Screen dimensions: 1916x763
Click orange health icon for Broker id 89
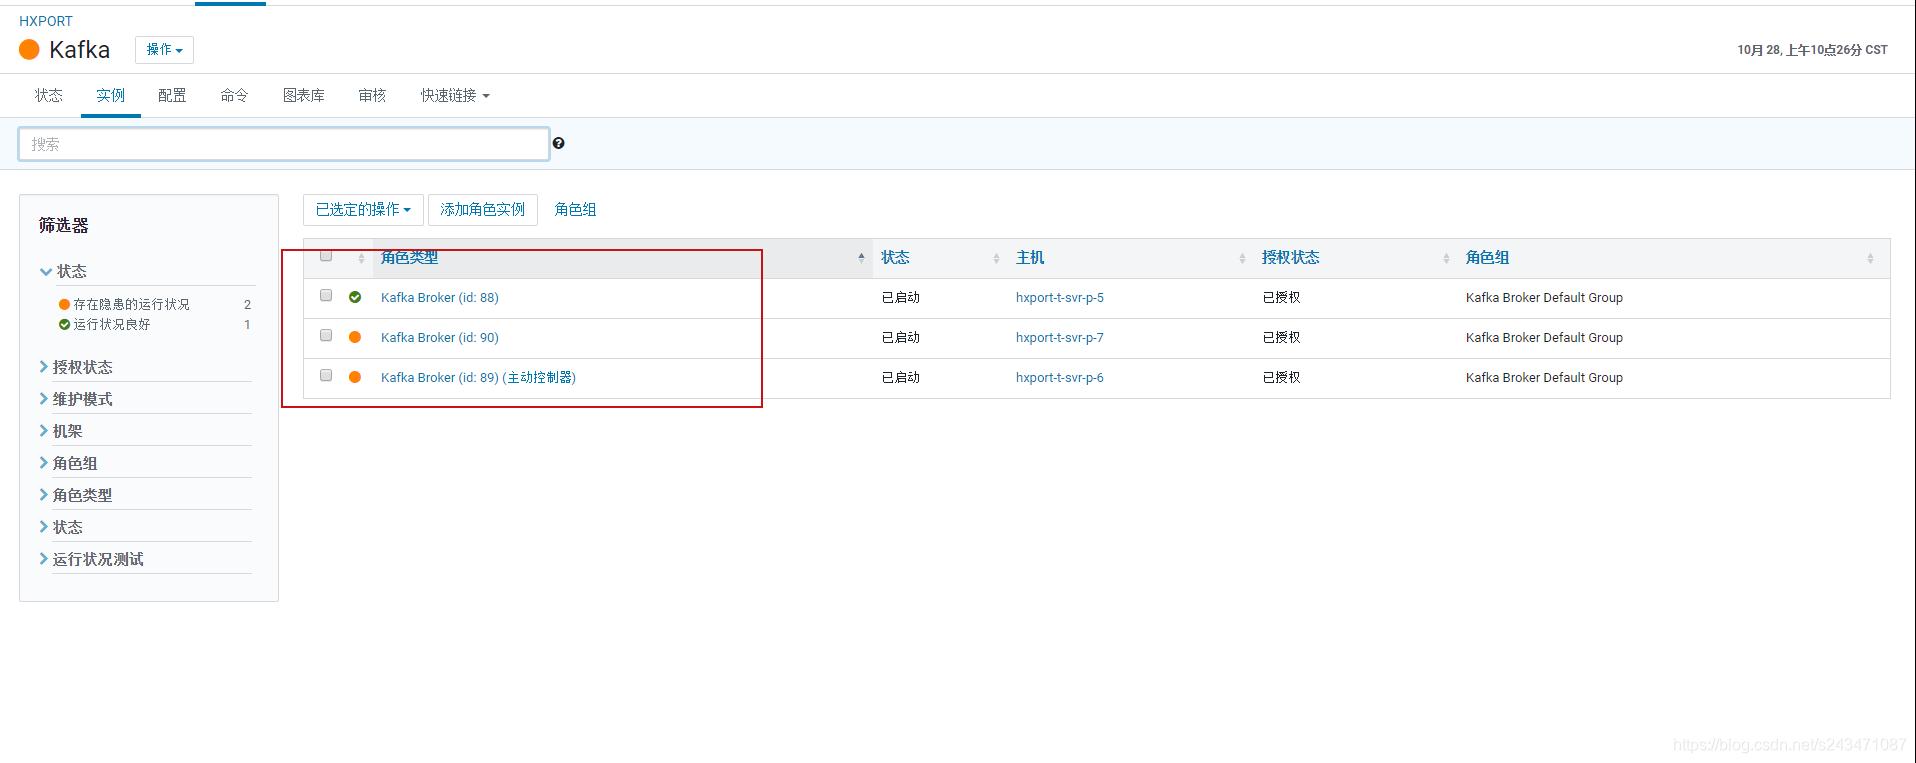click(x=355, y=377)
